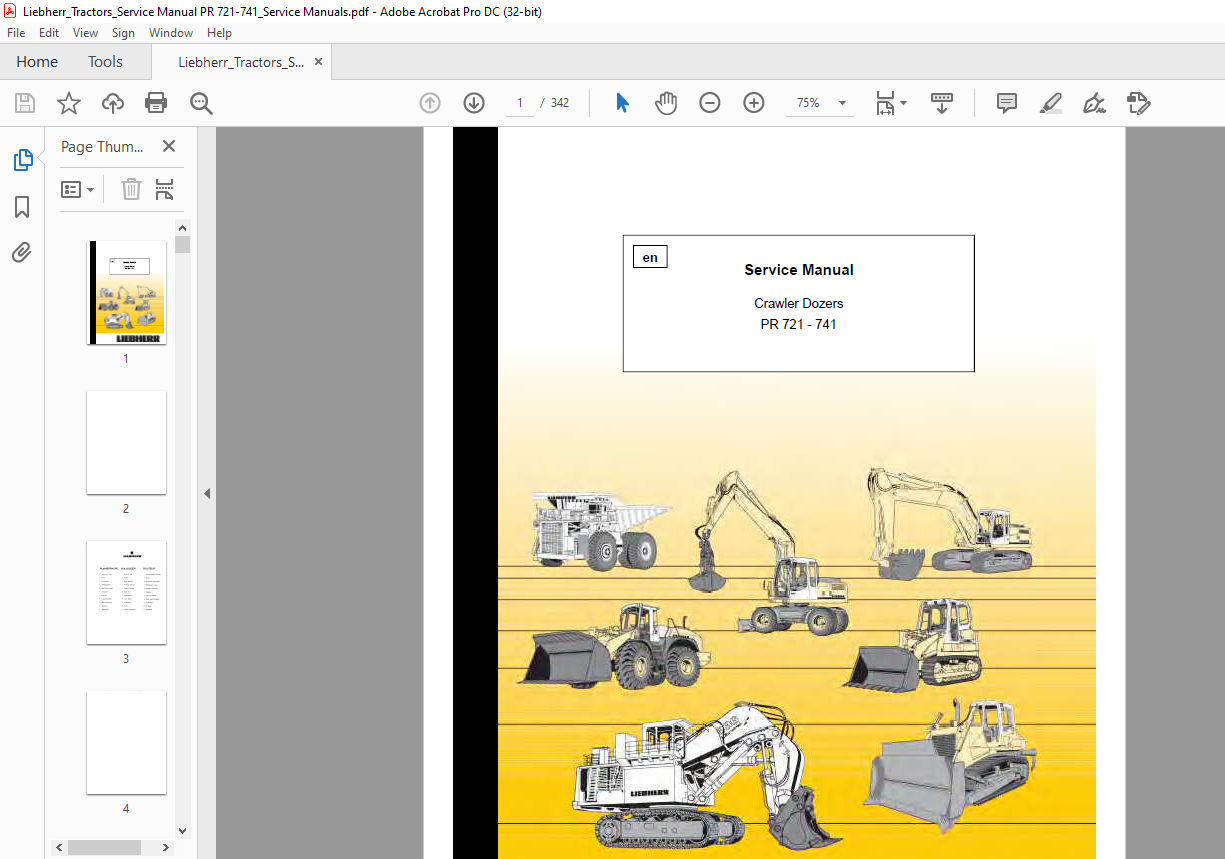The image size is (1225, 859).
Task: Close the Liebherr_Tractors document tab
Action: 319,61
